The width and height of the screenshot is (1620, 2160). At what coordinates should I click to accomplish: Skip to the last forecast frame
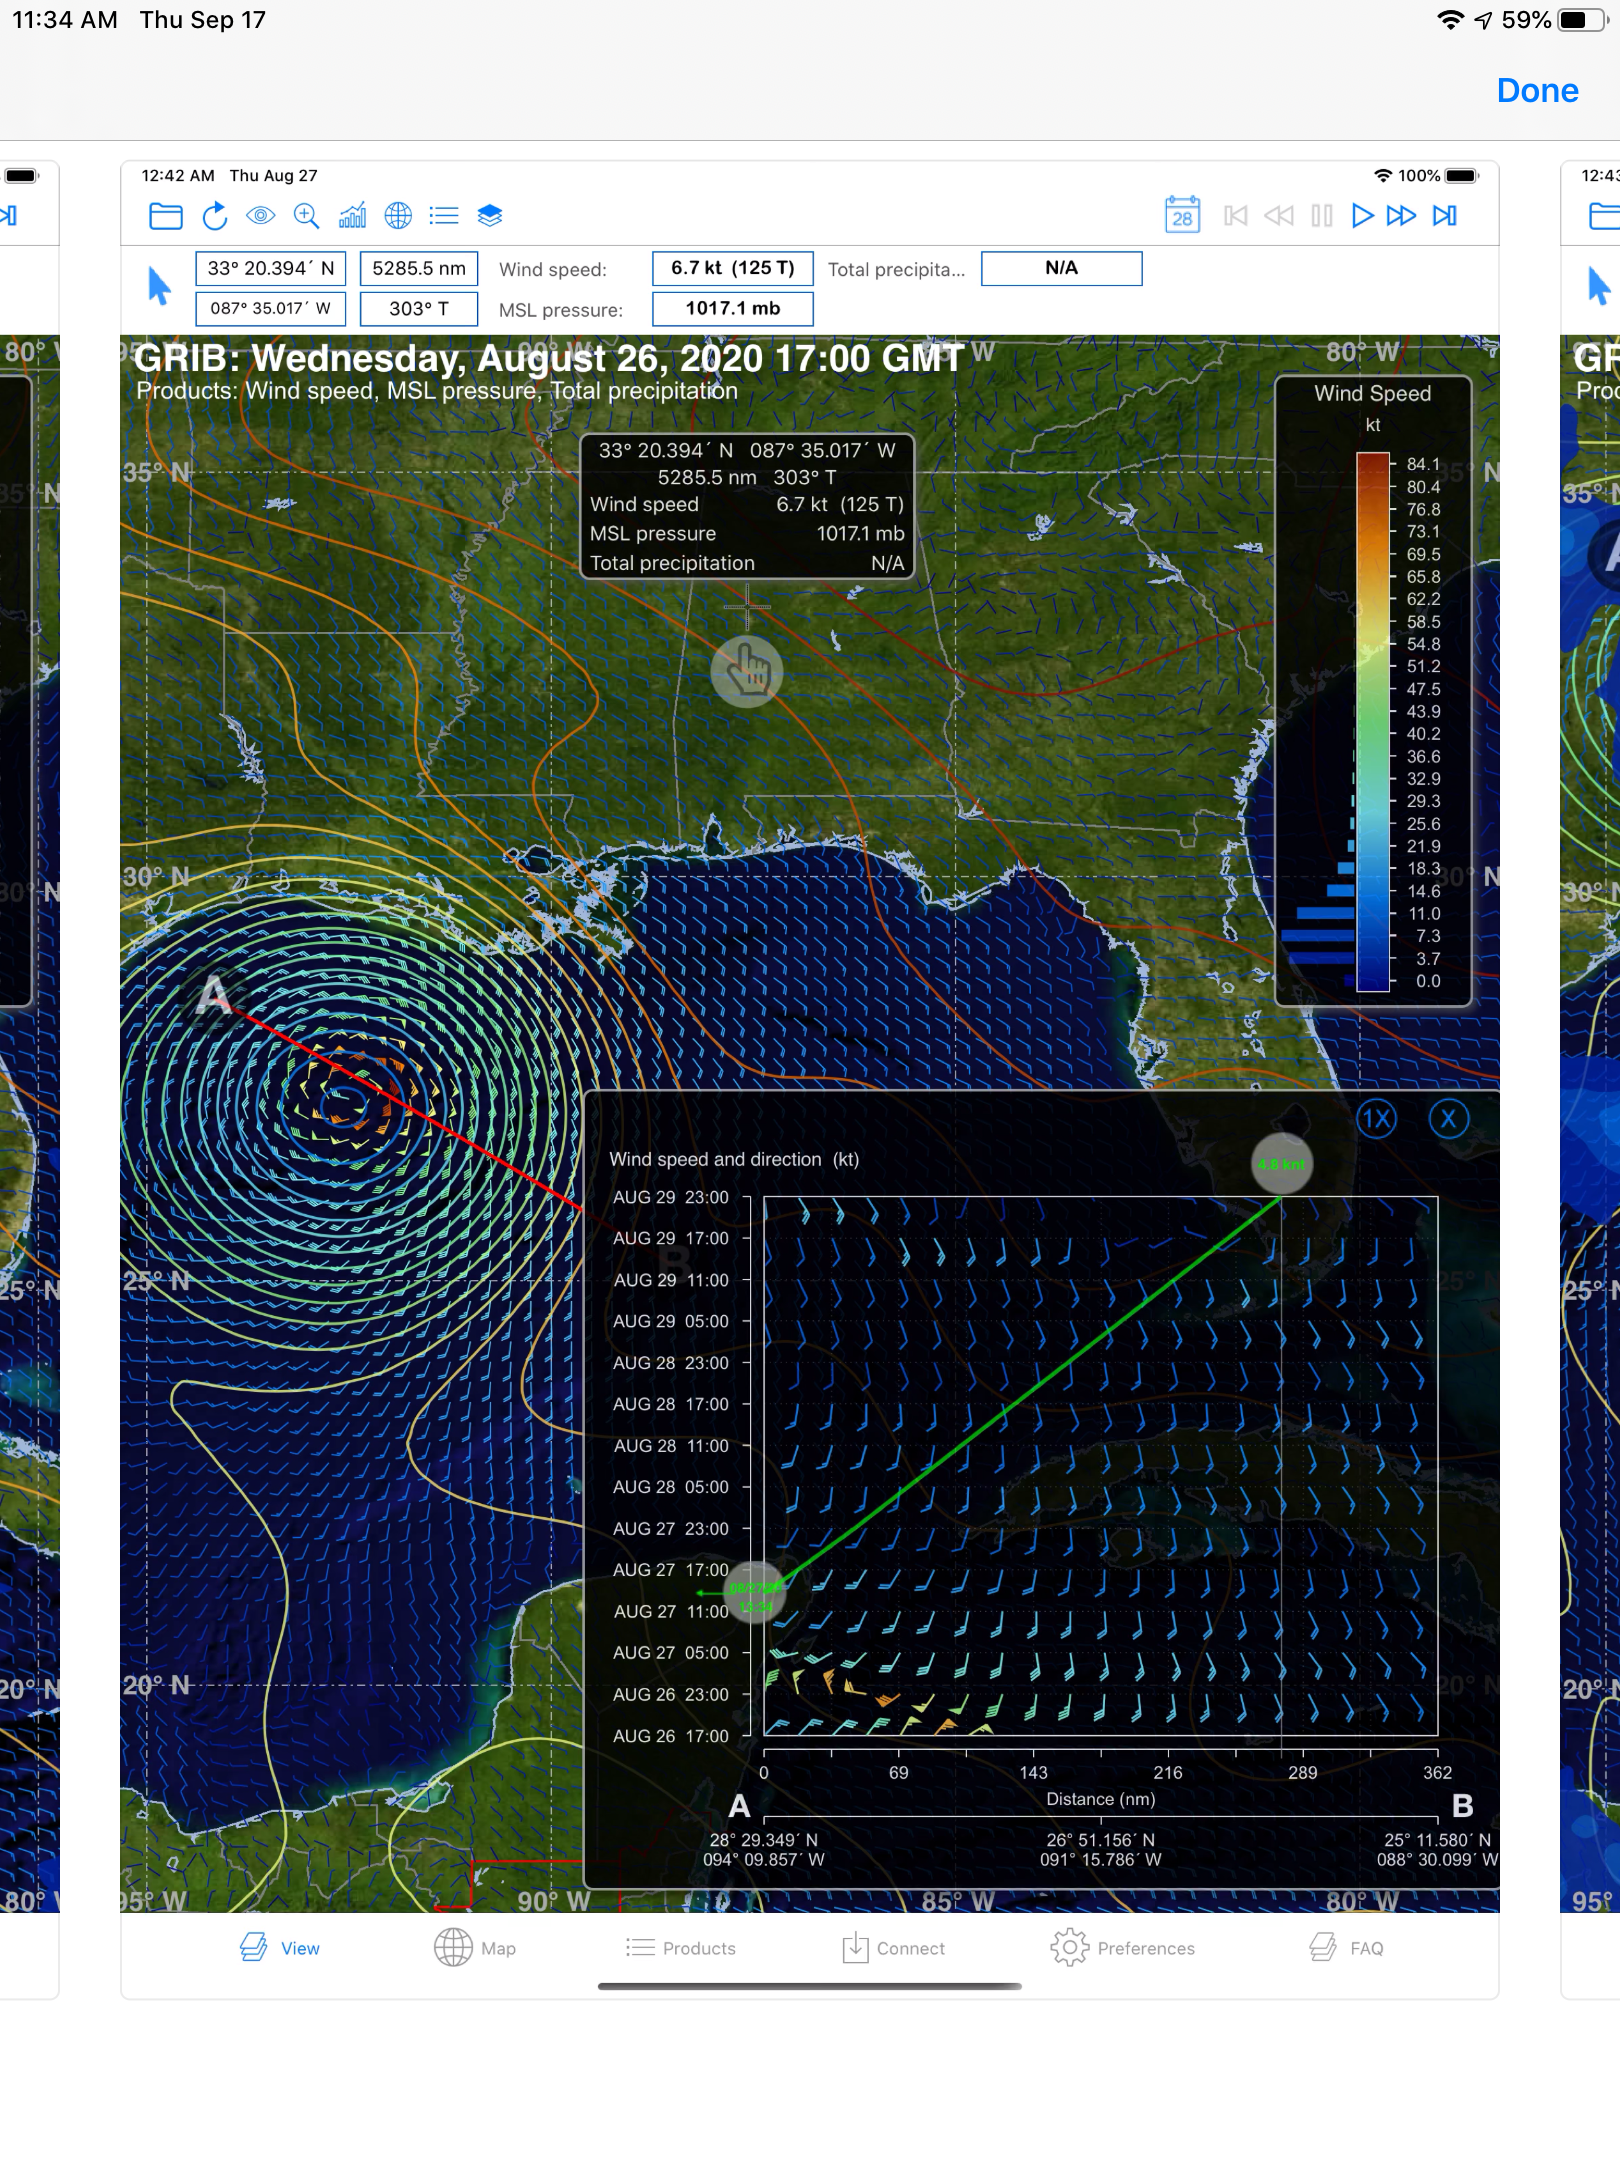click(x=1445, y=216)
